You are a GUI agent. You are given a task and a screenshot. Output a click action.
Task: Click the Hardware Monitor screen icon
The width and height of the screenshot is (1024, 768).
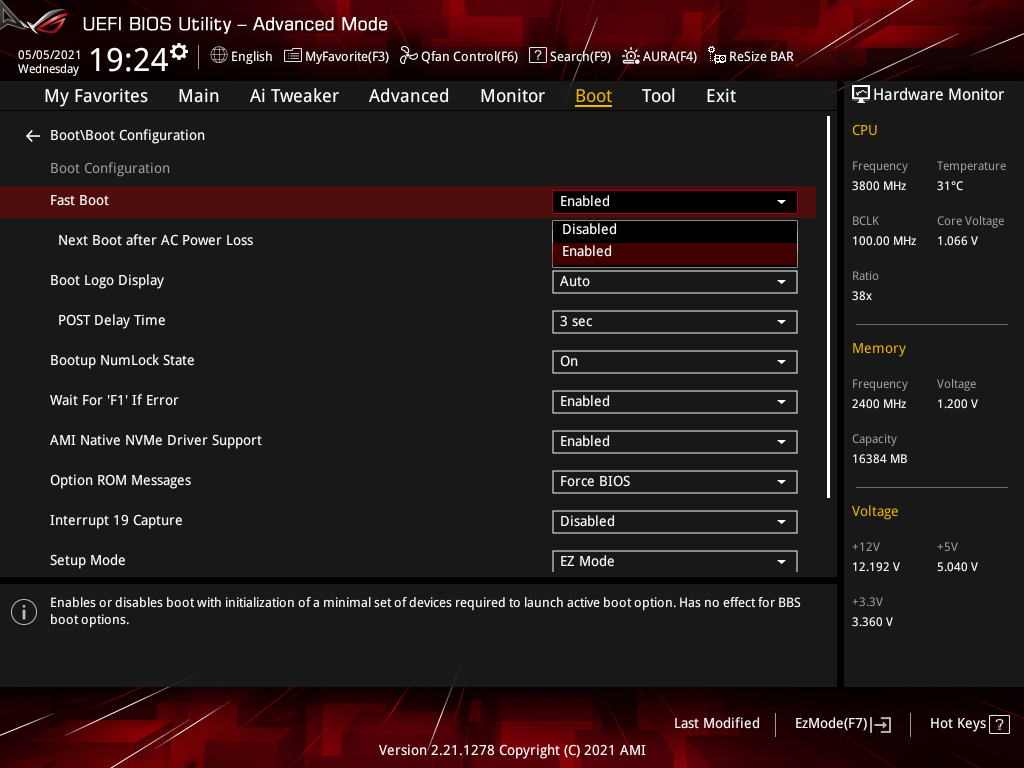point(861,95)
